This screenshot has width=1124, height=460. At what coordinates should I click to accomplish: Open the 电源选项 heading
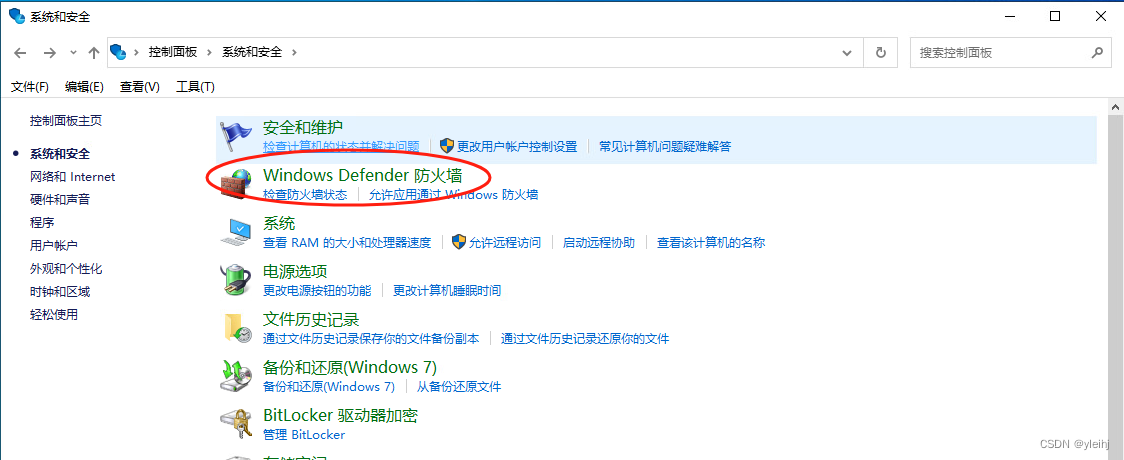pos(295,272)
